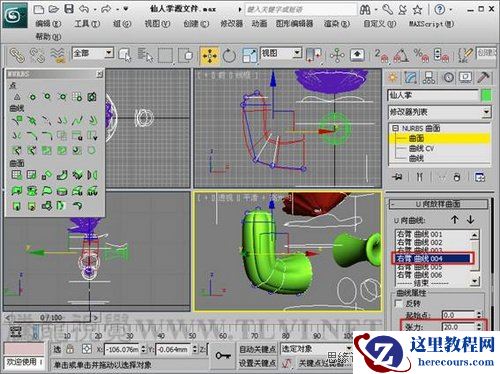Image resolution: width=500 pixels, height=374 pixels.
Task: Open the 视图(V) menu
Action: (157, 24)
